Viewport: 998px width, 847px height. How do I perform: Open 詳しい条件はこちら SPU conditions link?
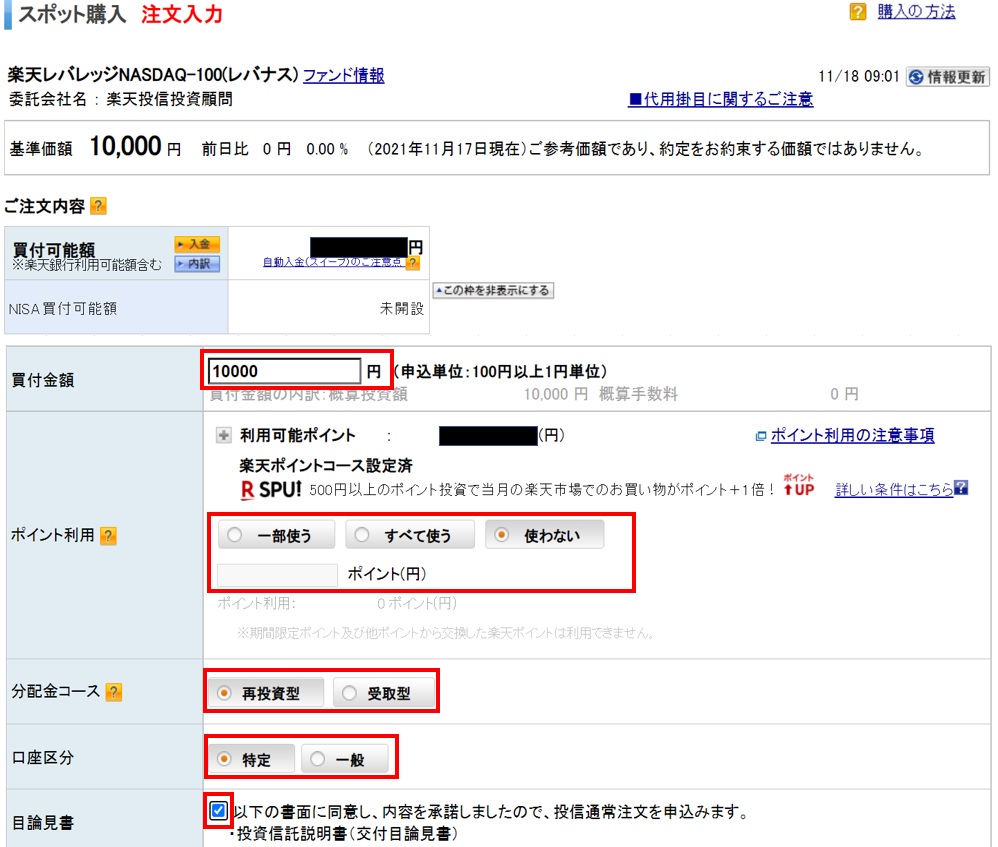point(894,489)
